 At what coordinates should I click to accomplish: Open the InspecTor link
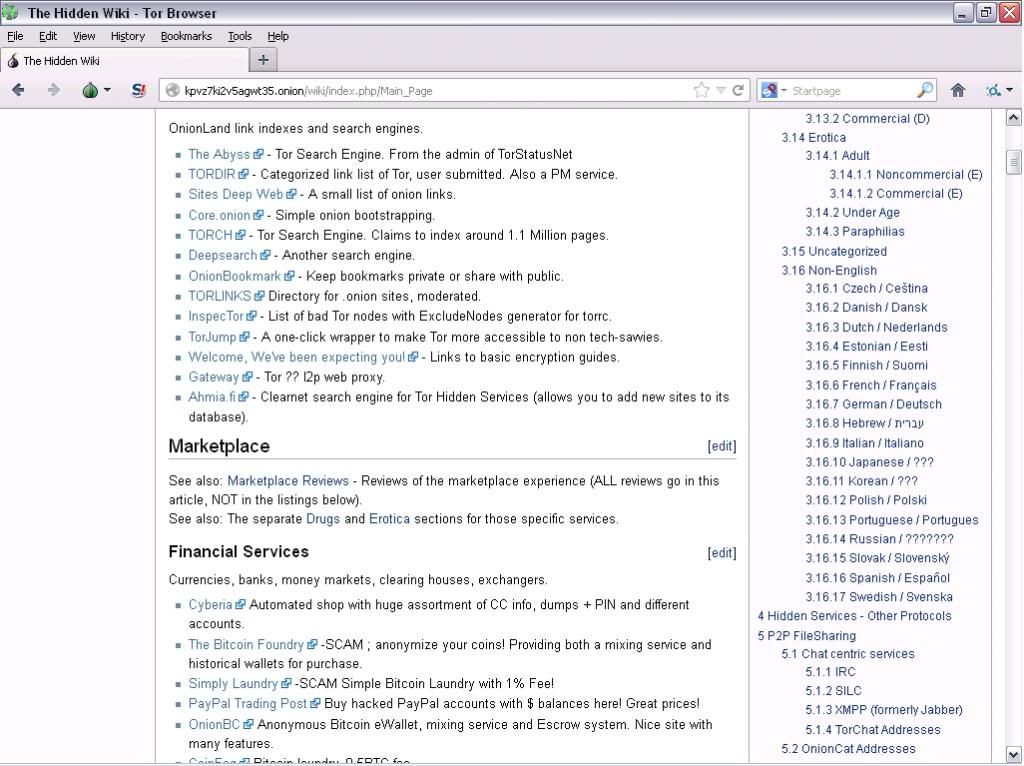216,316
